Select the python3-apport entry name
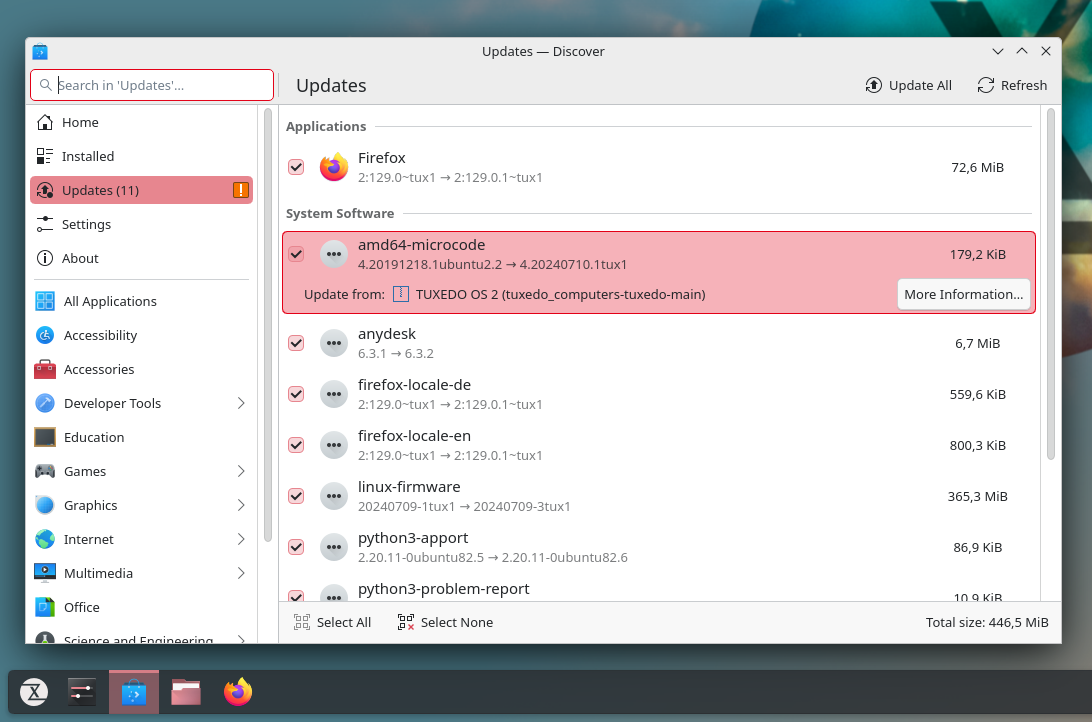 (x=413, y=538)
